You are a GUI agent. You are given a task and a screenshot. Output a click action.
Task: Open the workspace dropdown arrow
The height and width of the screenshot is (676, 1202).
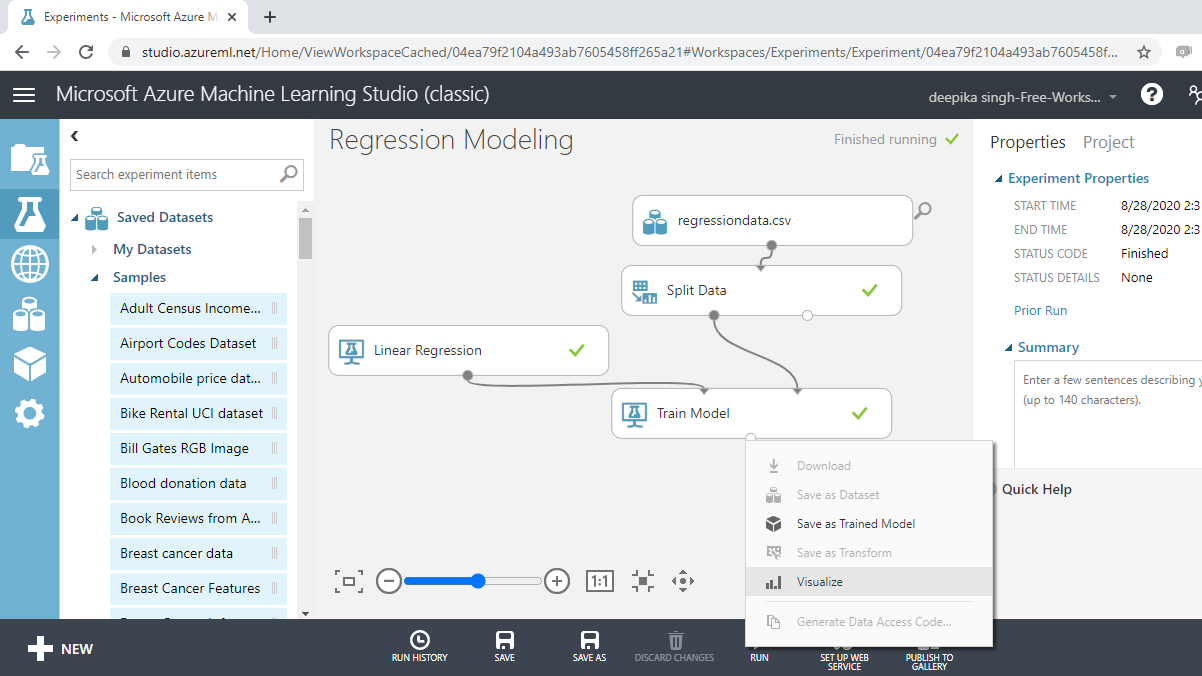[x=1113, y=98]
